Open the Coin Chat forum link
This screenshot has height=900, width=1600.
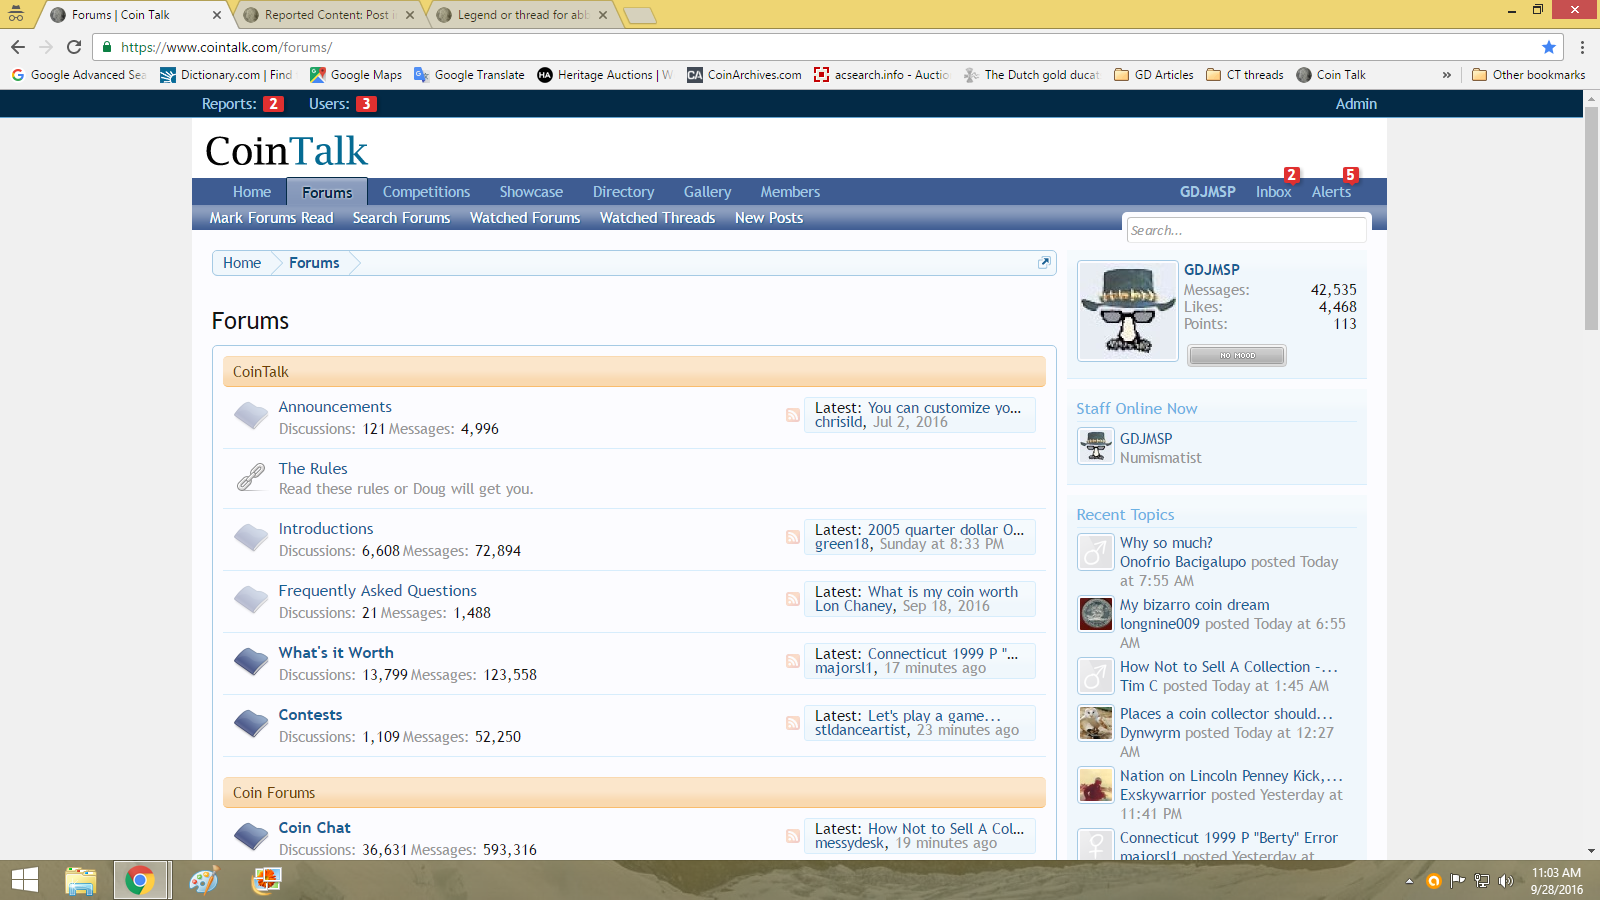314,828
